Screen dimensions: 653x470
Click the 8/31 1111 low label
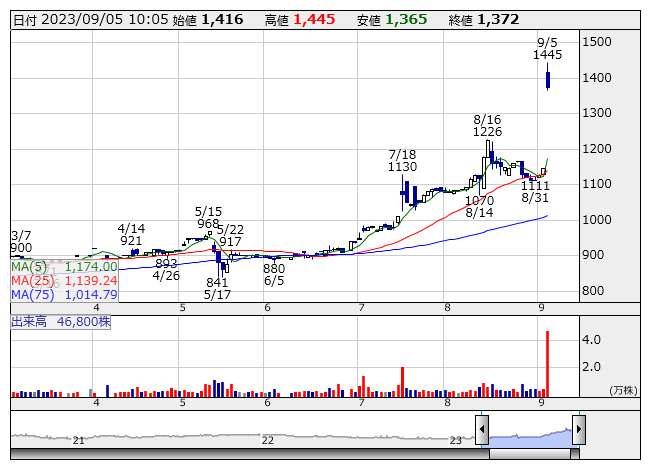click(535, 191)
